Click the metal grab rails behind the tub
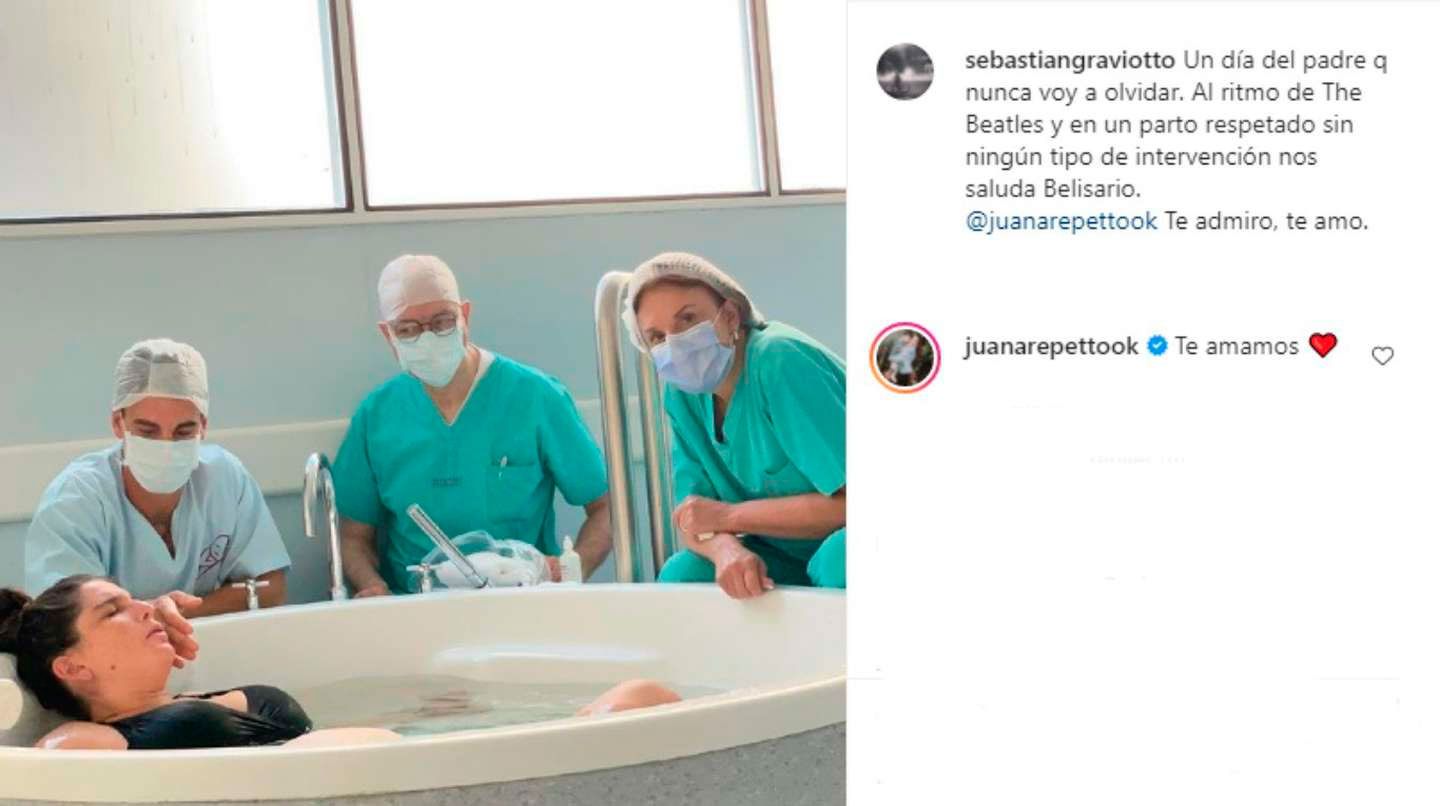 [632, 425]
